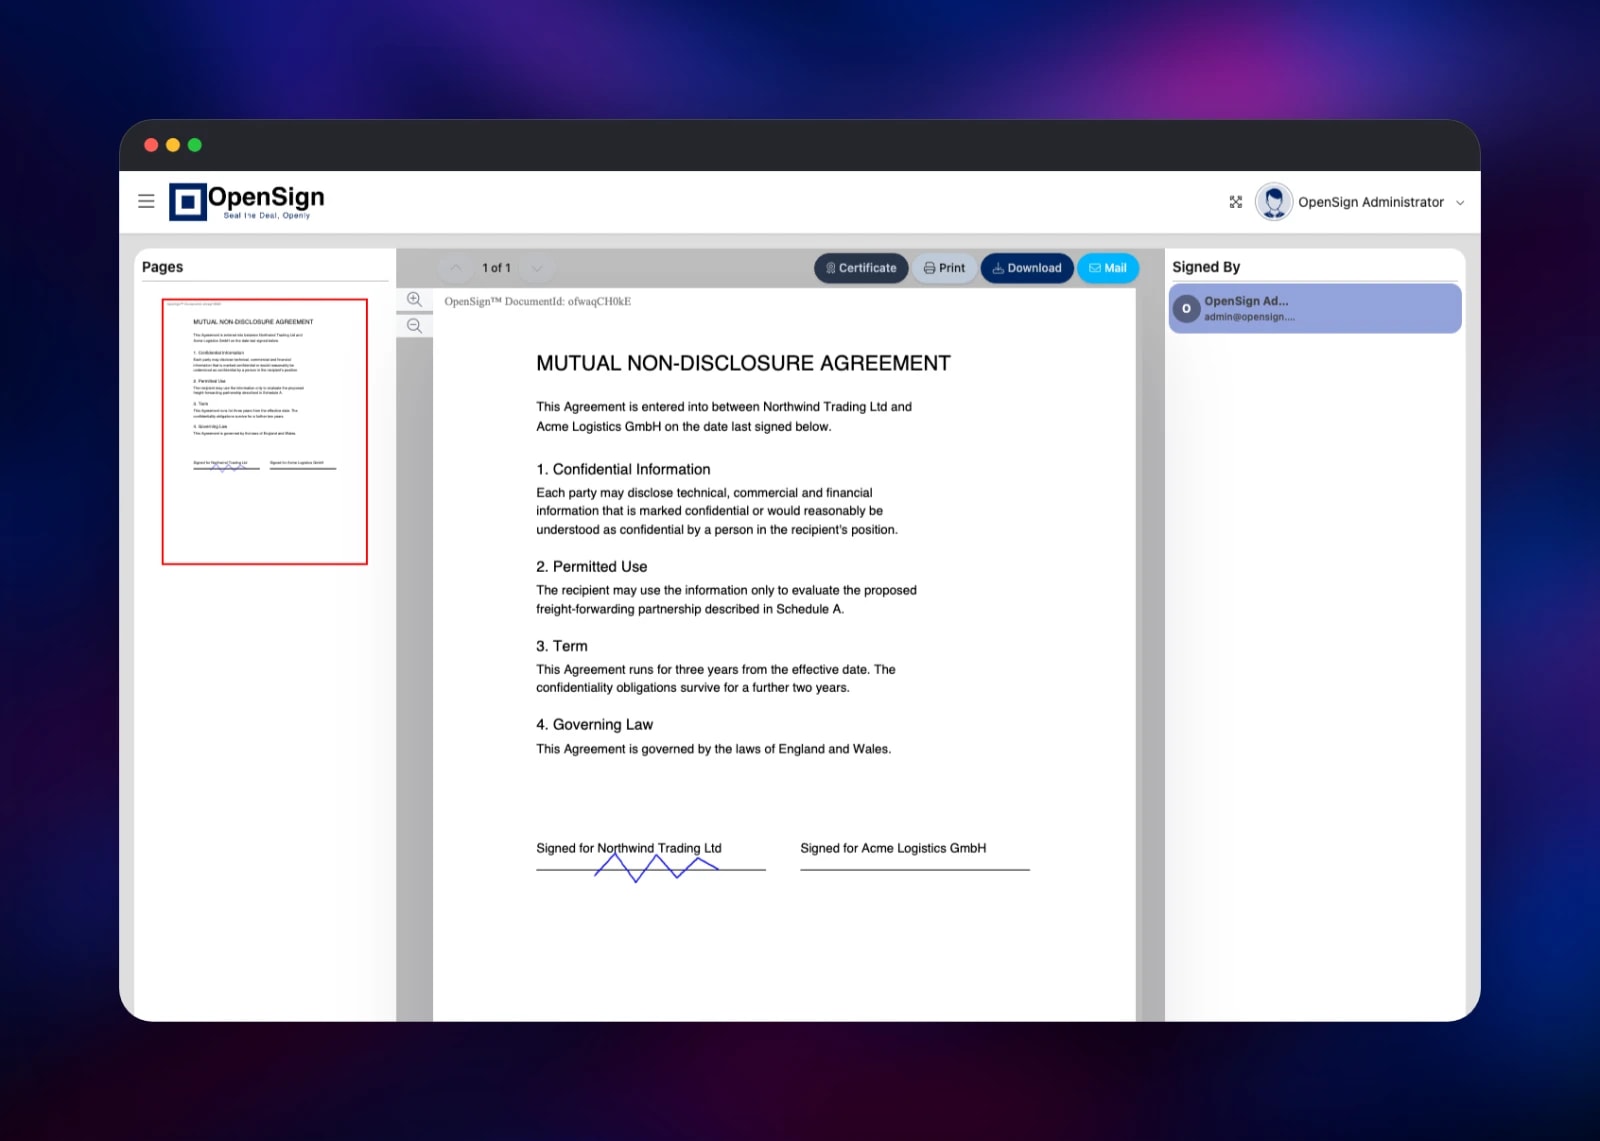Toggle fullscreen mode icon
The width and height of the screenshot is (1600, 1141).
coord(1236,202)
